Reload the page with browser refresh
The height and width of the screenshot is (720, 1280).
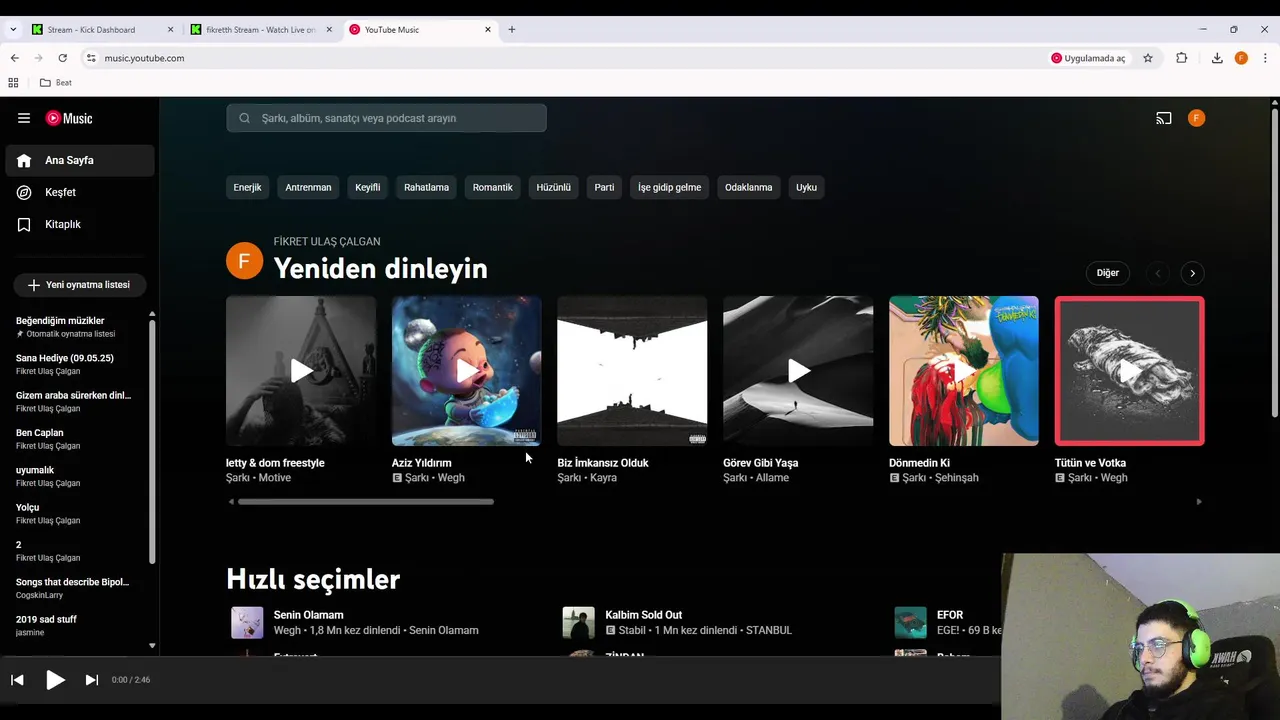(x=62, y=58)
